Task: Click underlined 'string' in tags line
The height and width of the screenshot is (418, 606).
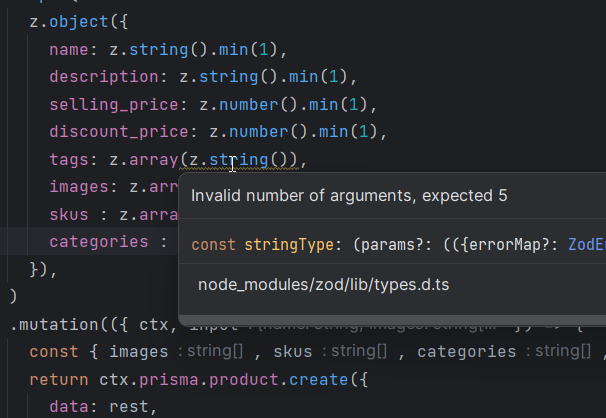Action: 238,160
